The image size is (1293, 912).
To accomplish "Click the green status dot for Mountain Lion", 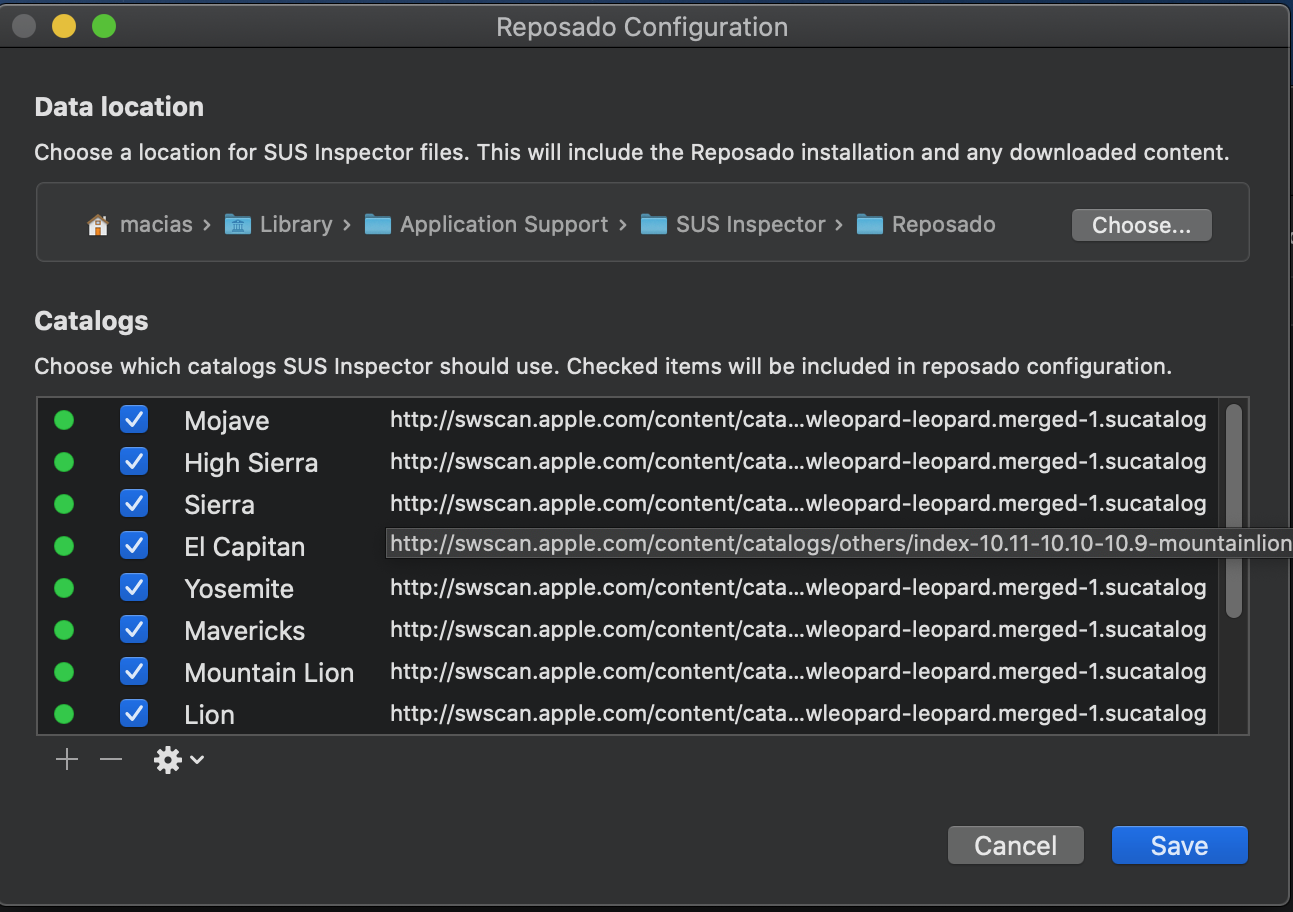I will tap(64, 672).
